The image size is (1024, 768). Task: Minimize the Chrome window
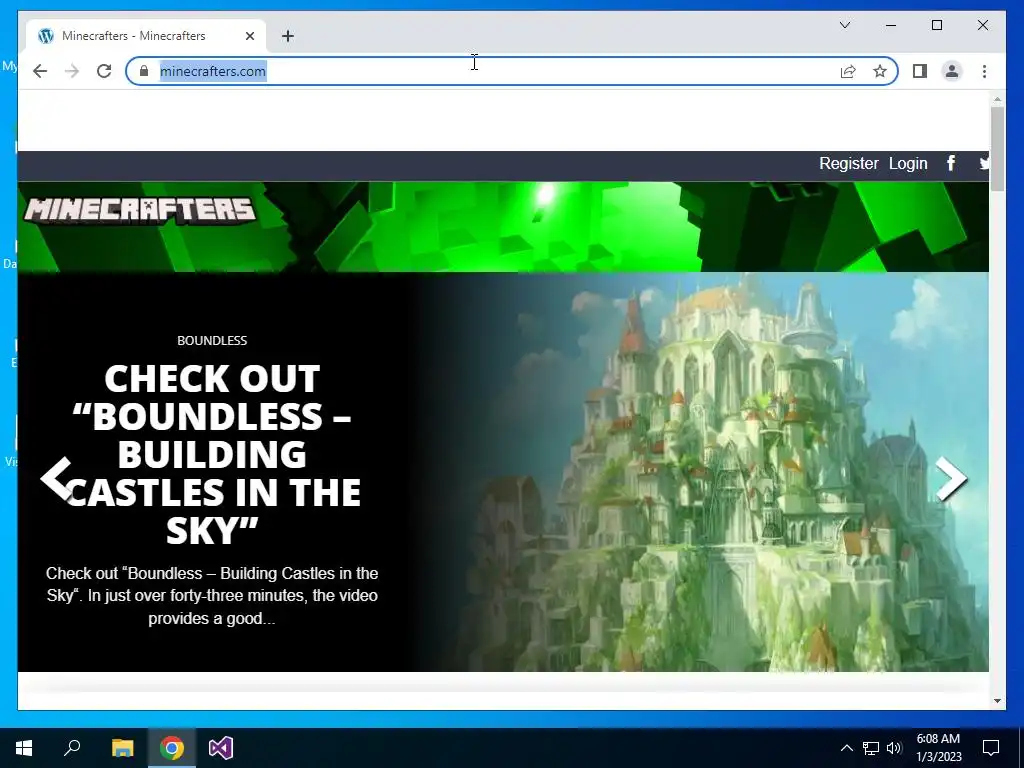click(891, 25)
